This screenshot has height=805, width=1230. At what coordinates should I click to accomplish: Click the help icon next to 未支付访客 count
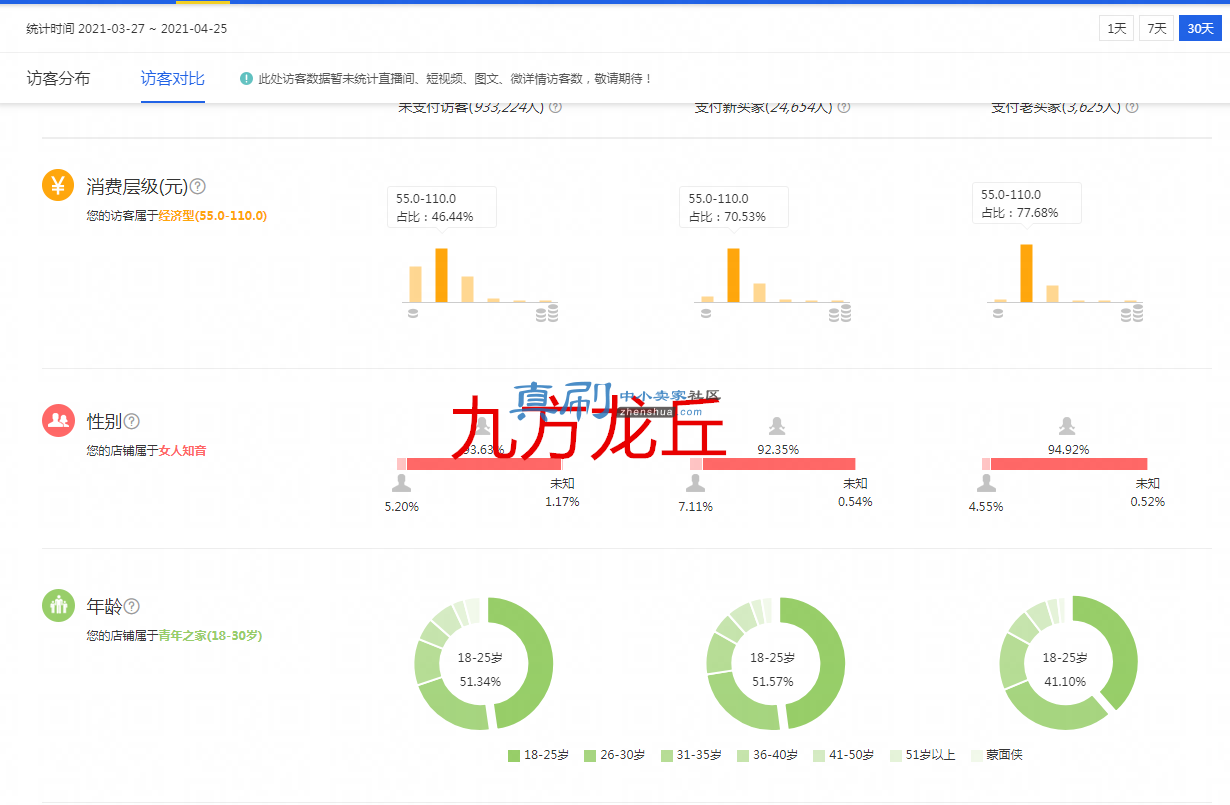[555, 106]
